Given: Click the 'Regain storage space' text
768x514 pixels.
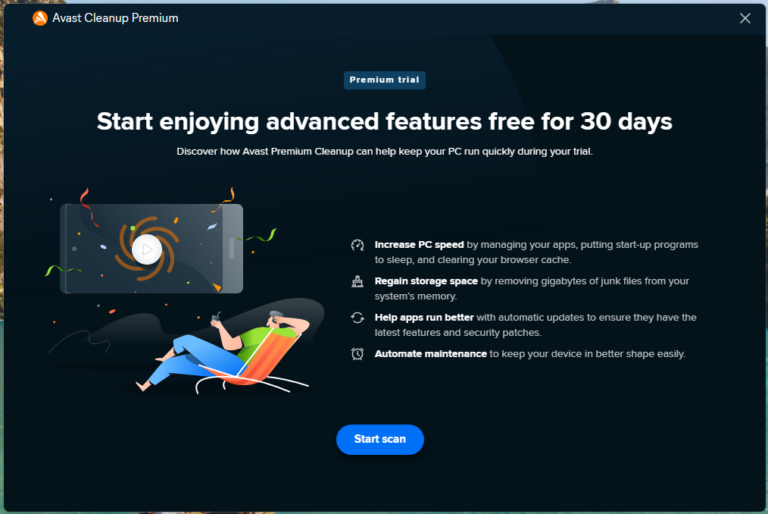Looking at the screenshot, I should (x=426, y=281).
